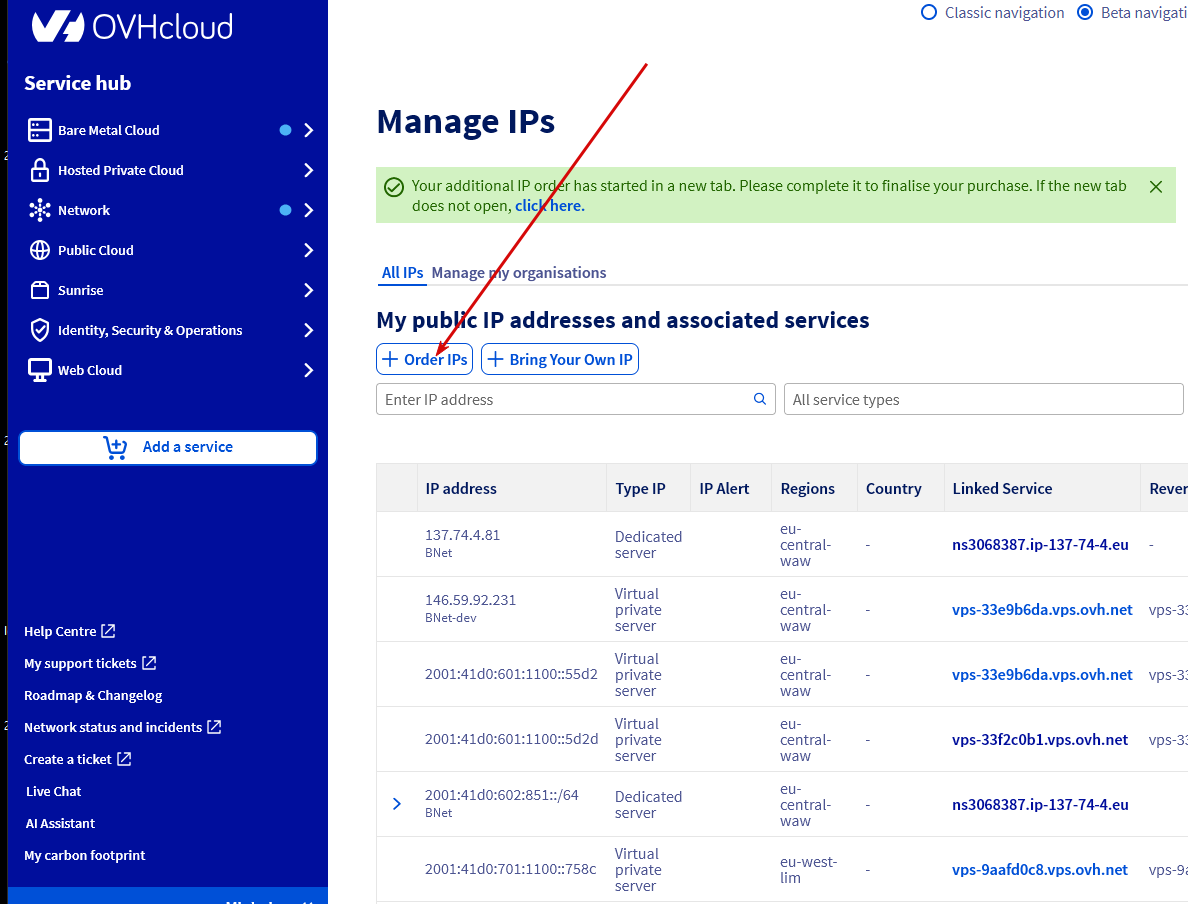Open vps-33e9b6da.vps.ovh.net link for 146.59.92.231
The width and height of the screenshot is (1188, 904).
tap(1043, 610)
